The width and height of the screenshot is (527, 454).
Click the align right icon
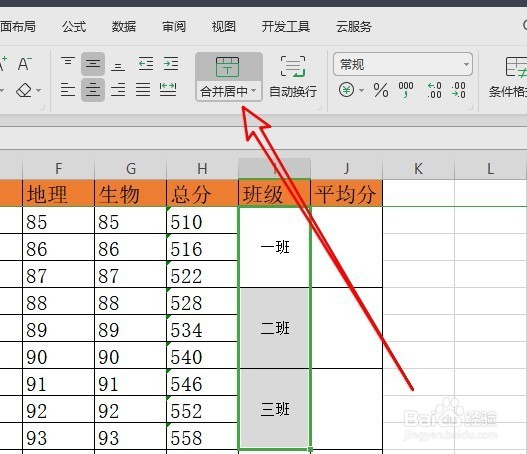click(x=118, y=90)
